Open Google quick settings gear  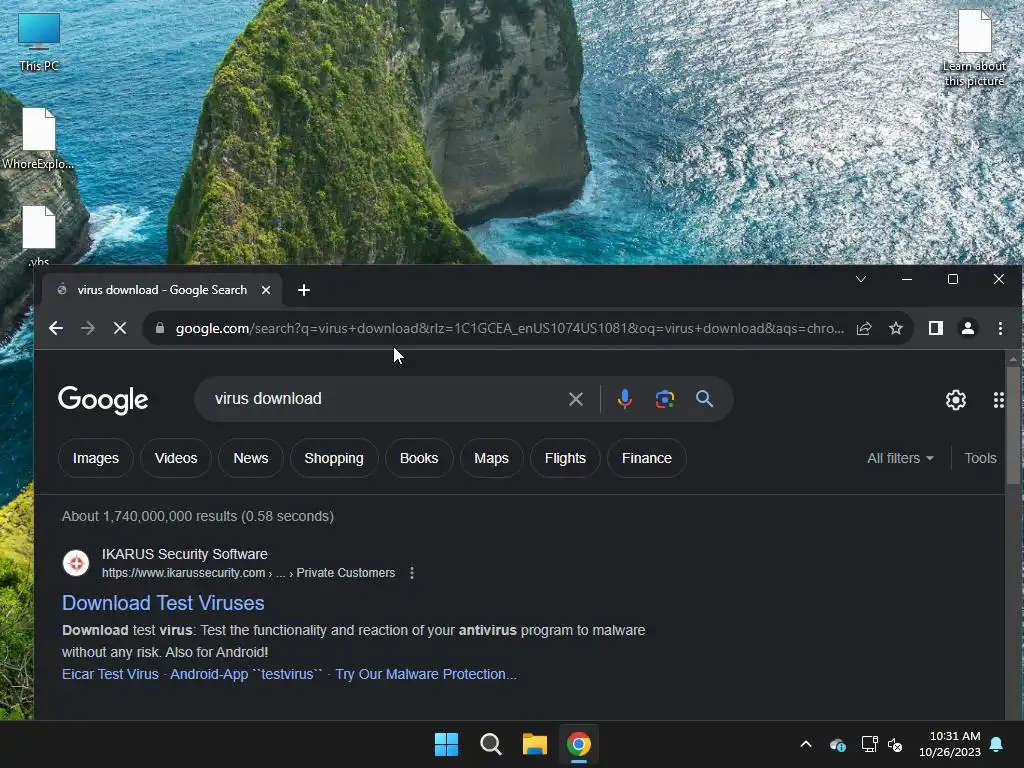click(955, 400)
